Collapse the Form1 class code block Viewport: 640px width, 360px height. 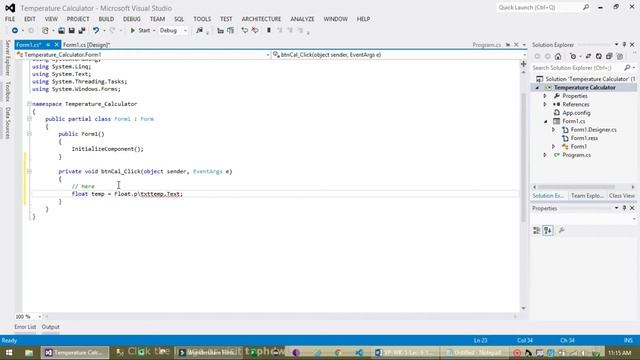click(29, 119)
